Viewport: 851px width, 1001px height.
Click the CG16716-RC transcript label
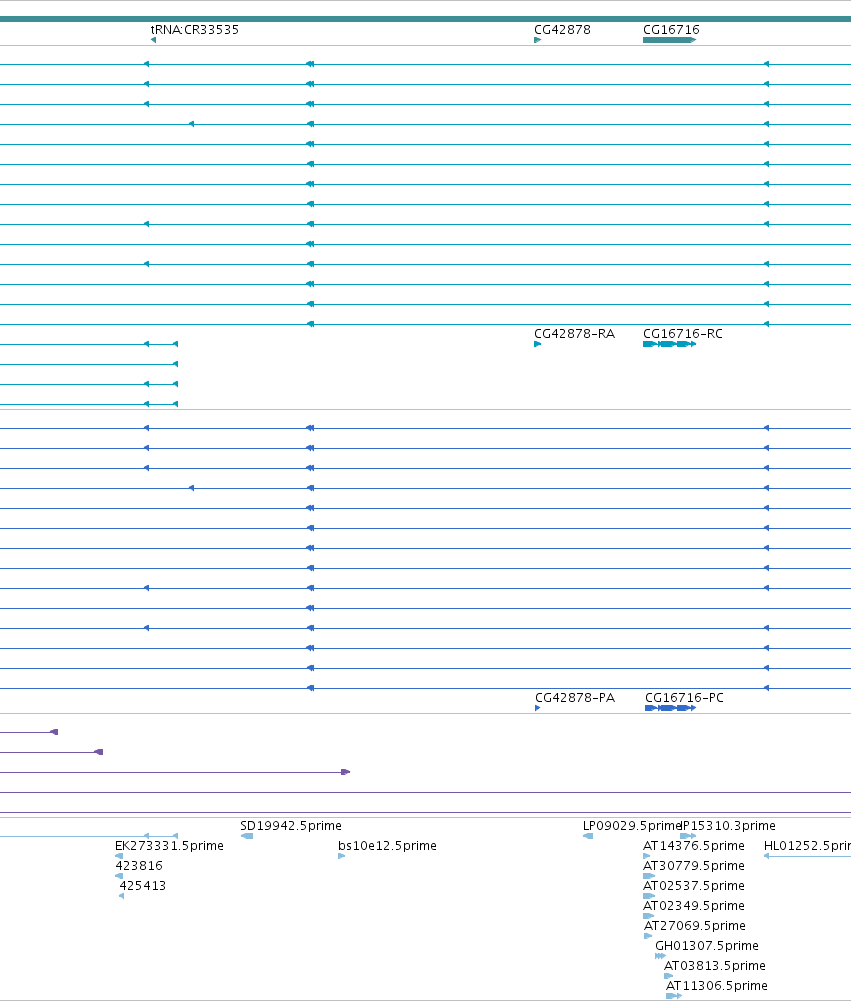(x=682, y=333)
